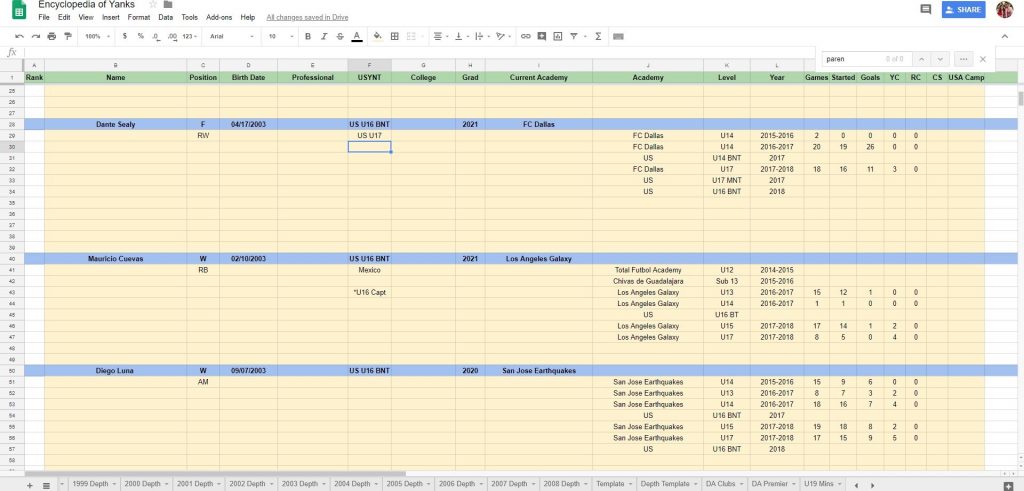This screenshot has width=1024, height=491.
Task: Open the Tools menu
Action: (x=189, y=18)
